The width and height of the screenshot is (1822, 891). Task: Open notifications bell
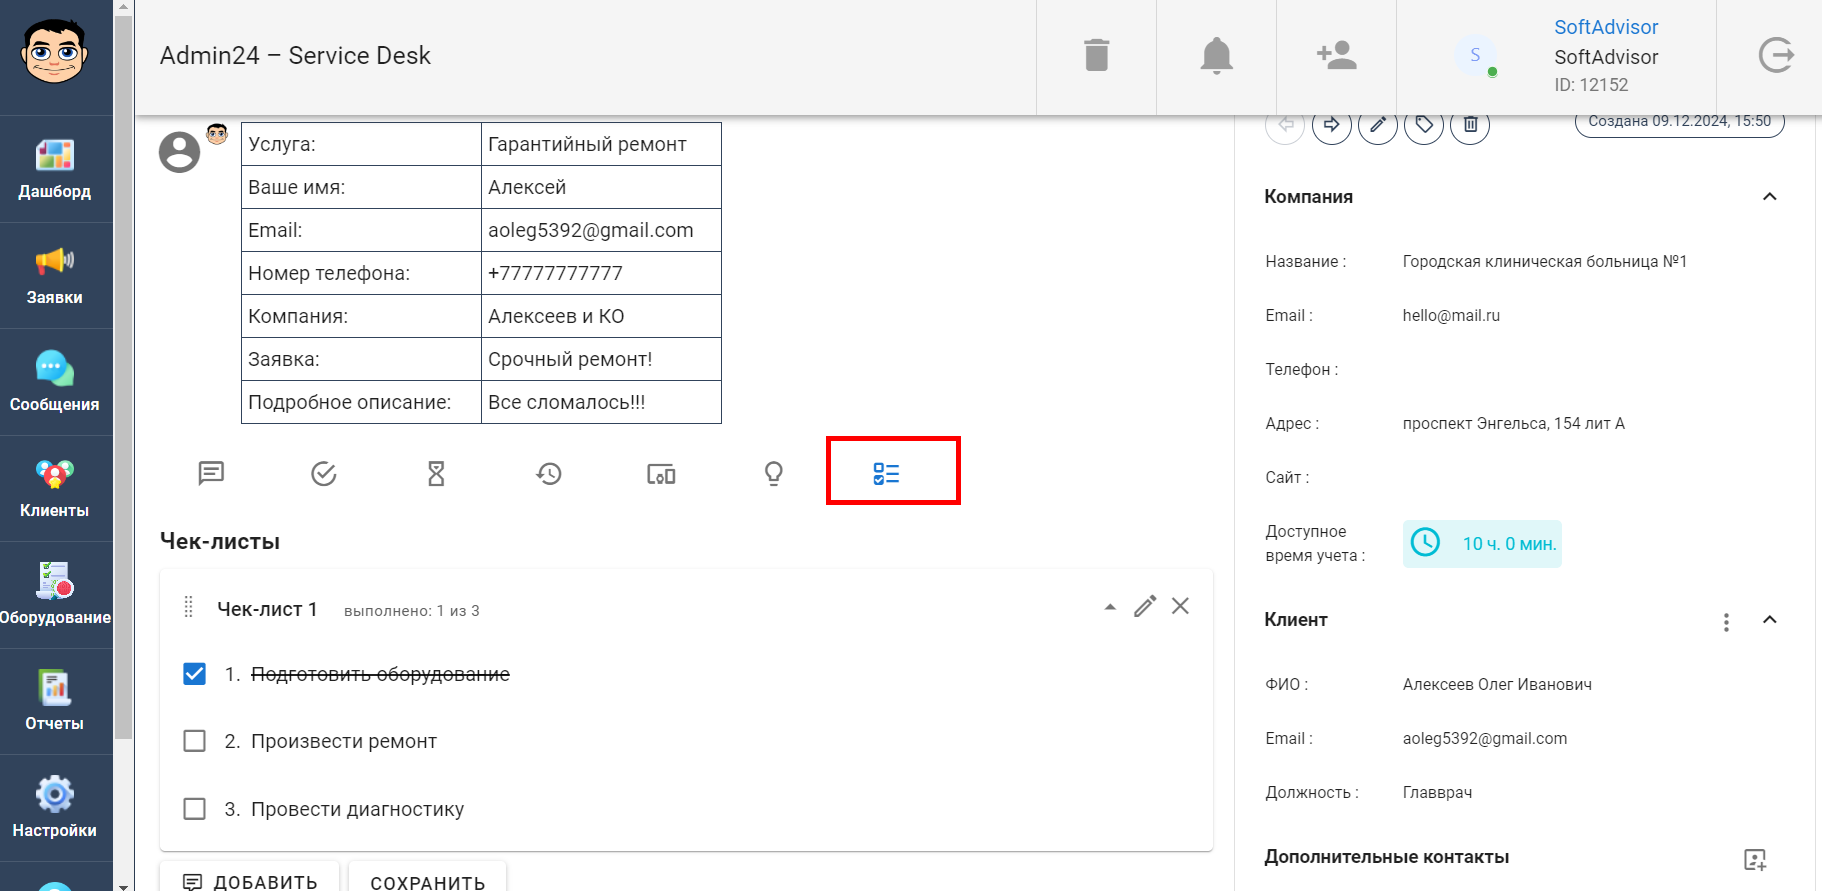pos(1216,55)
